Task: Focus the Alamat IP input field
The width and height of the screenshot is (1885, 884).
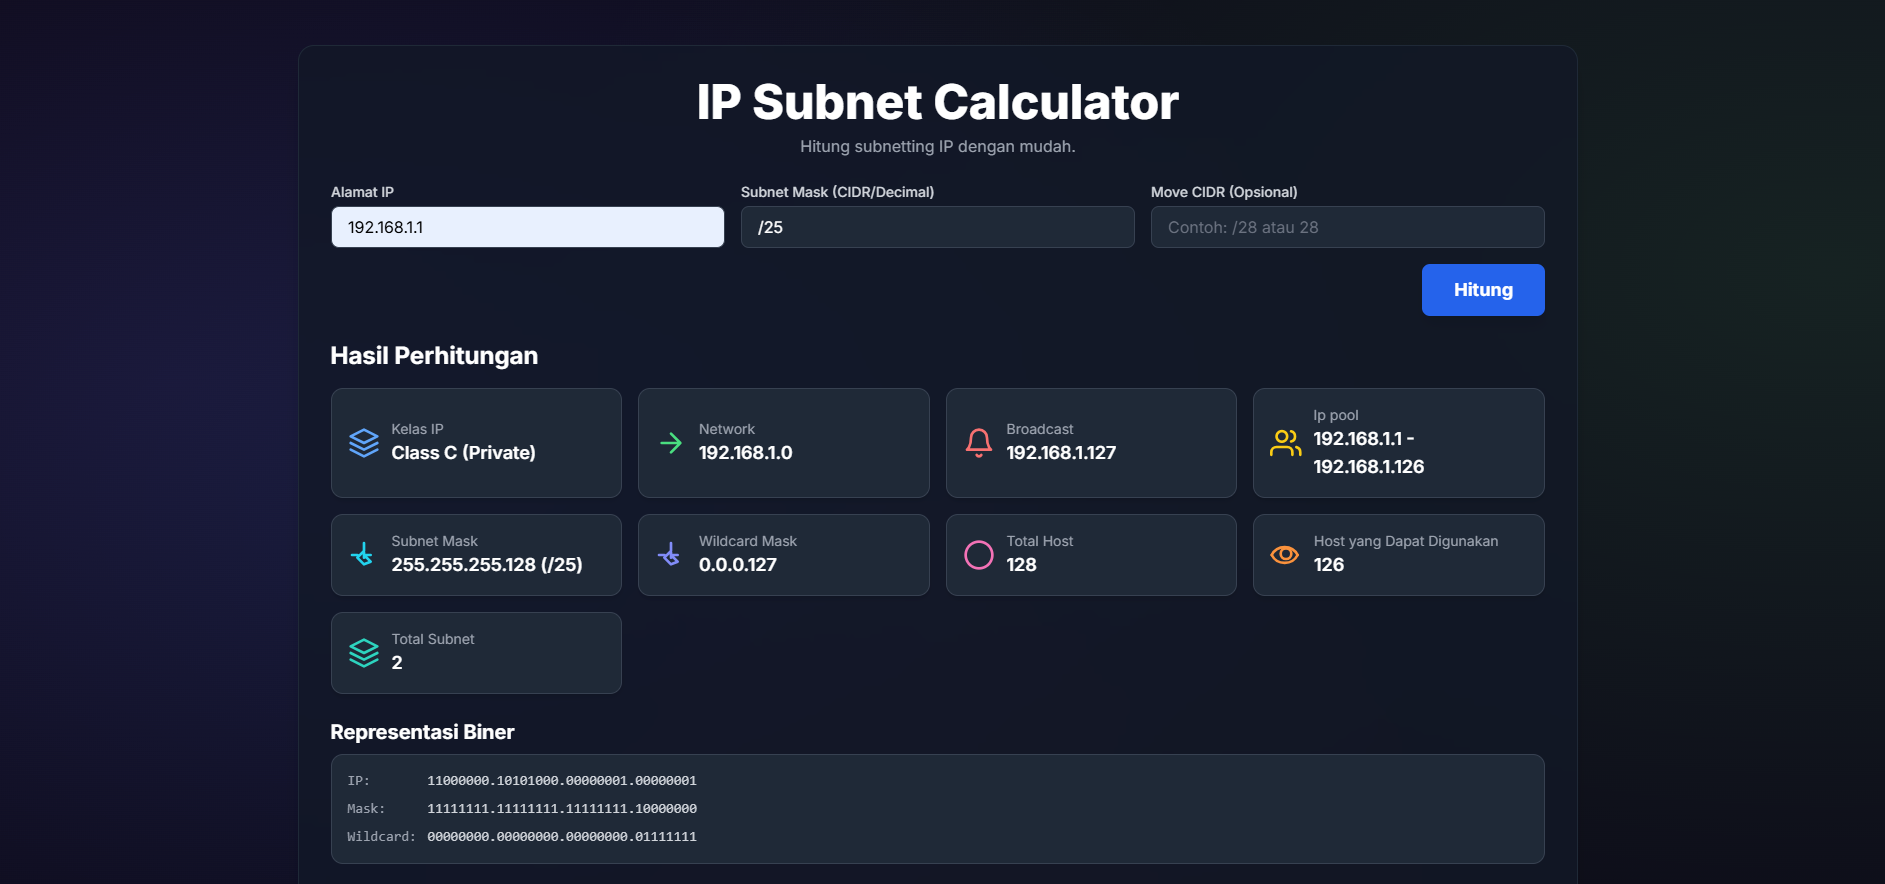Action: [x=528, y=227]
